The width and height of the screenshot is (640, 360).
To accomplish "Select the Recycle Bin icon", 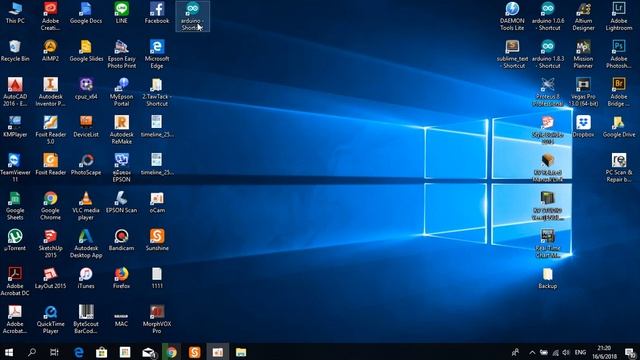I will tap(15, 51).
